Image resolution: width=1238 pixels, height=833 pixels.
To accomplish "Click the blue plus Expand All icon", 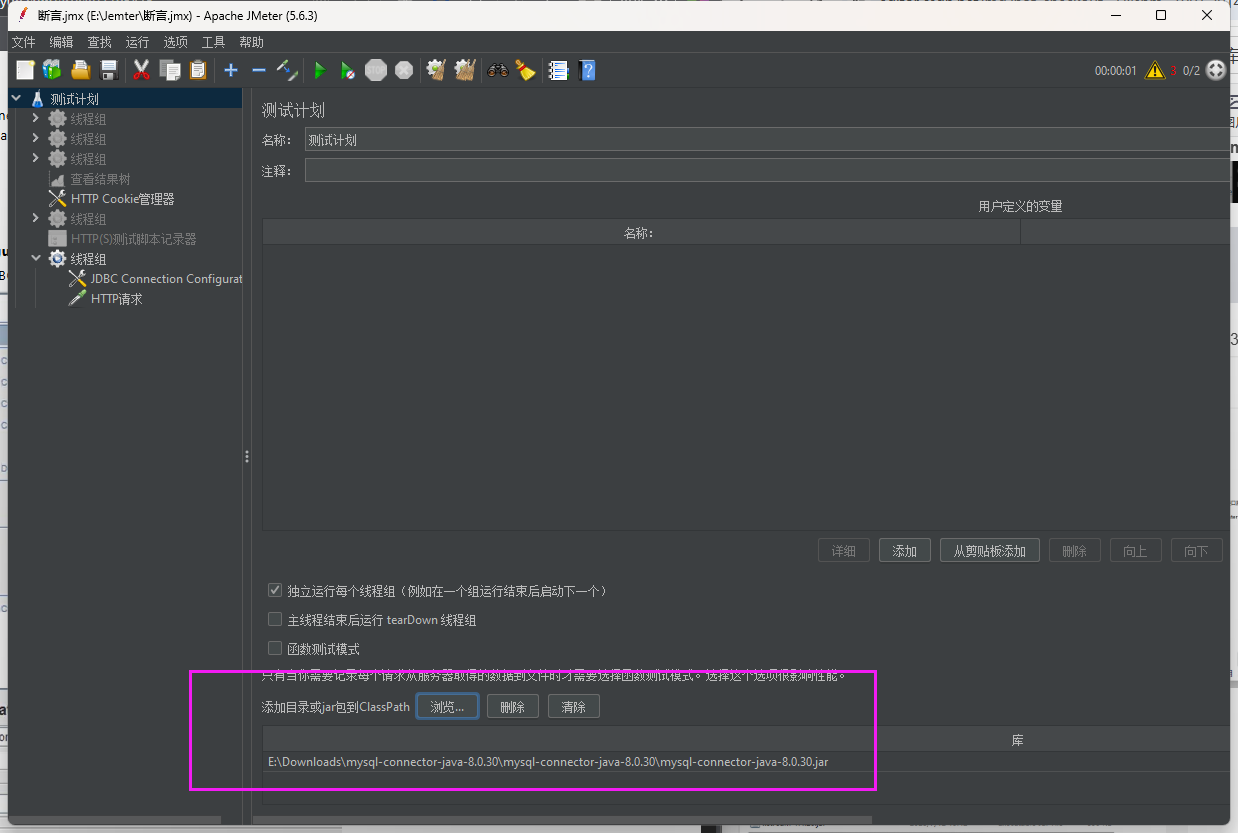I will coord(231,70).
